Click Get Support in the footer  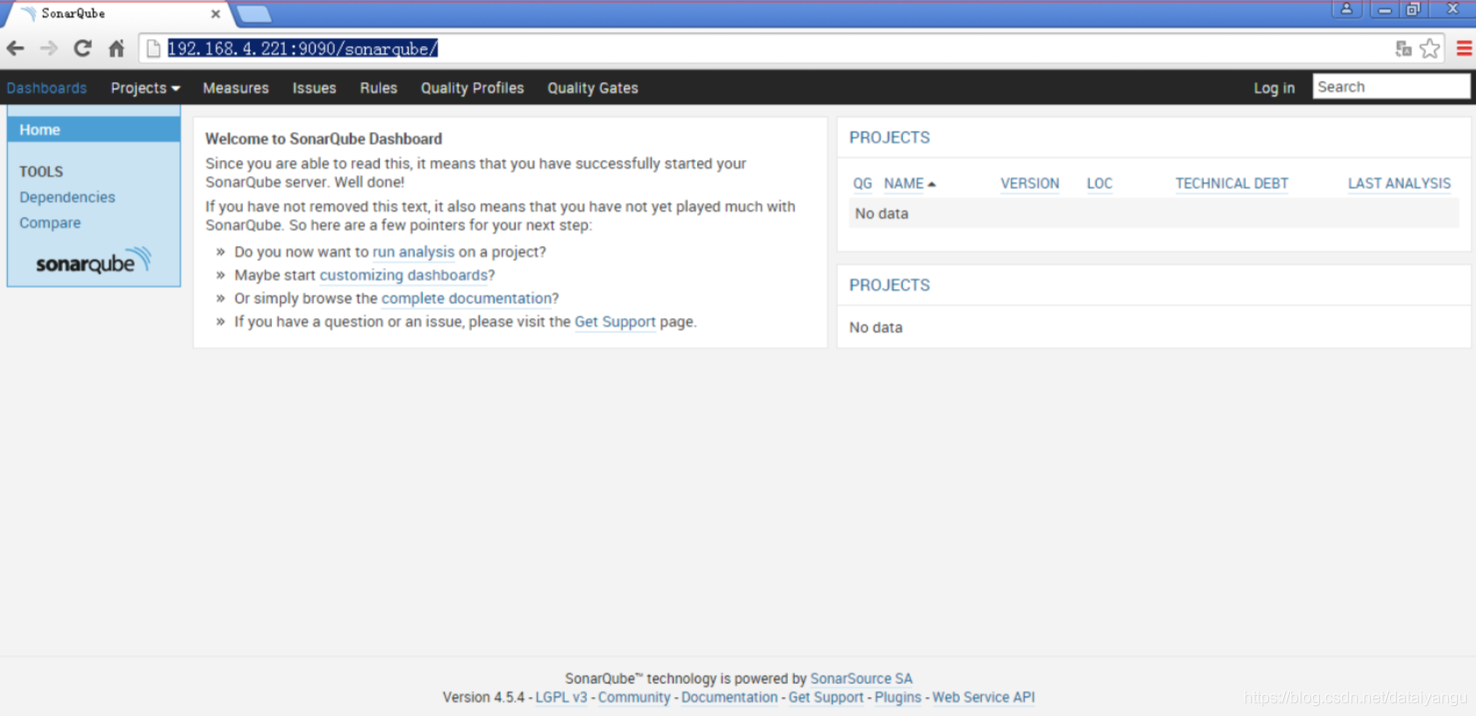tap(826, 698)
